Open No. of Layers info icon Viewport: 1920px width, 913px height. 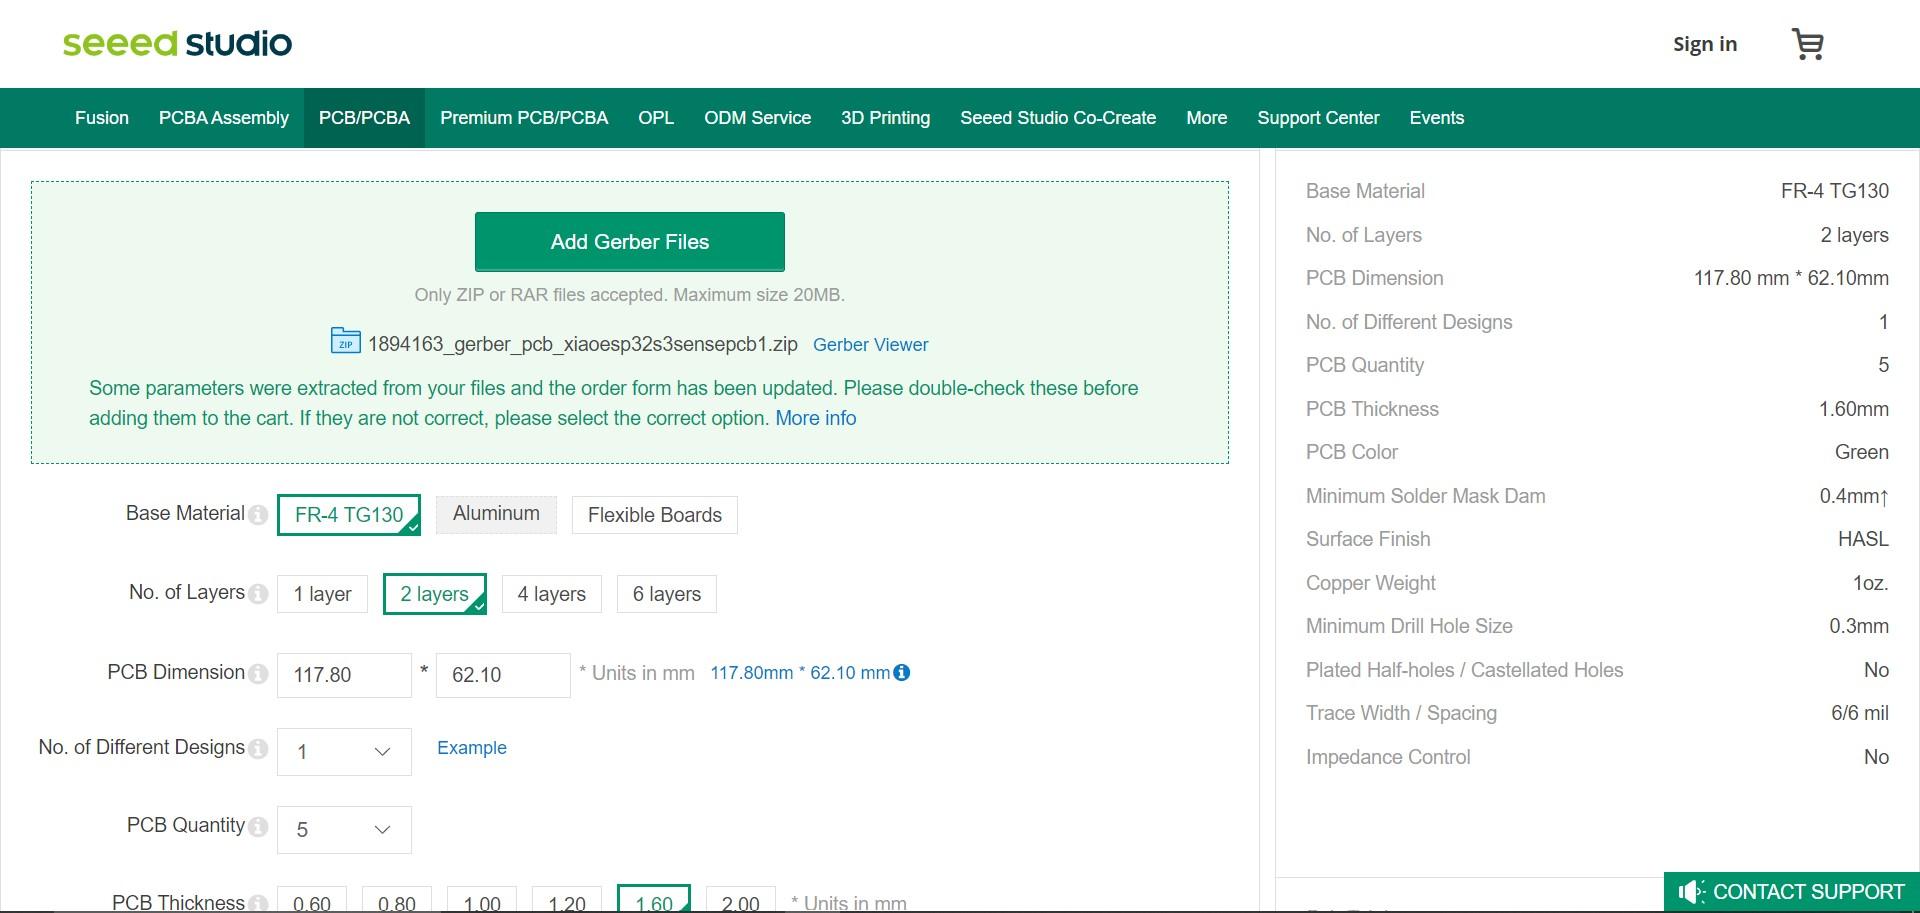click(x=258, y=593)
